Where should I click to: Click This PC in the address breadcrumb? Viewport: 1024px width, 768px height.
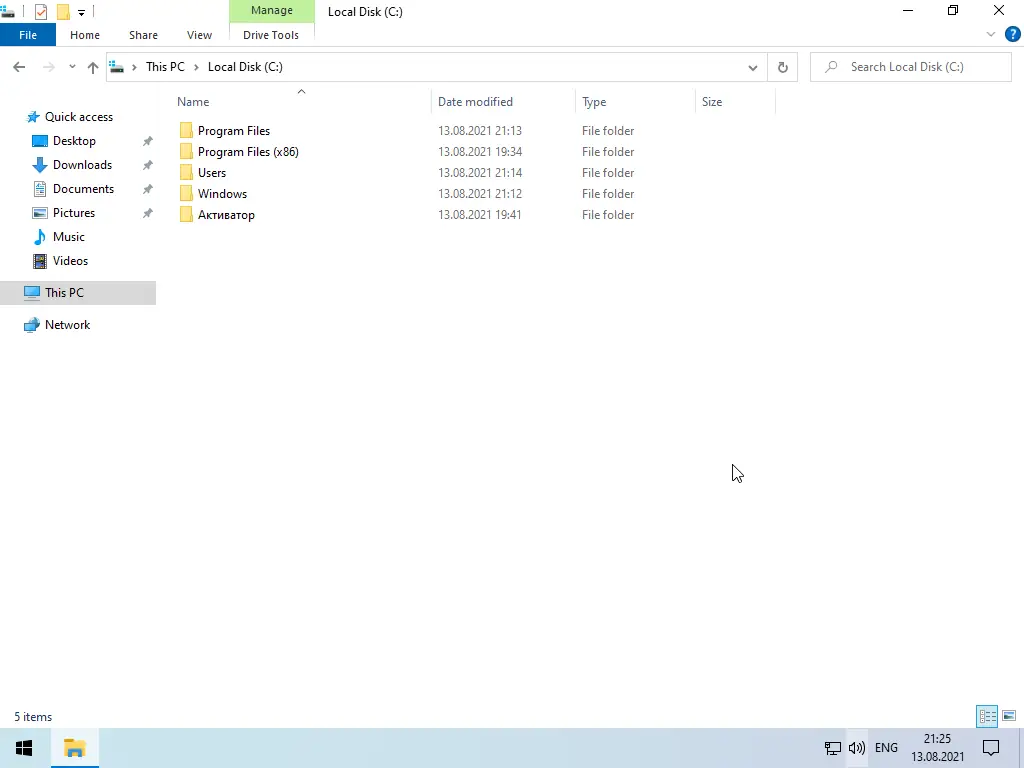165,67
